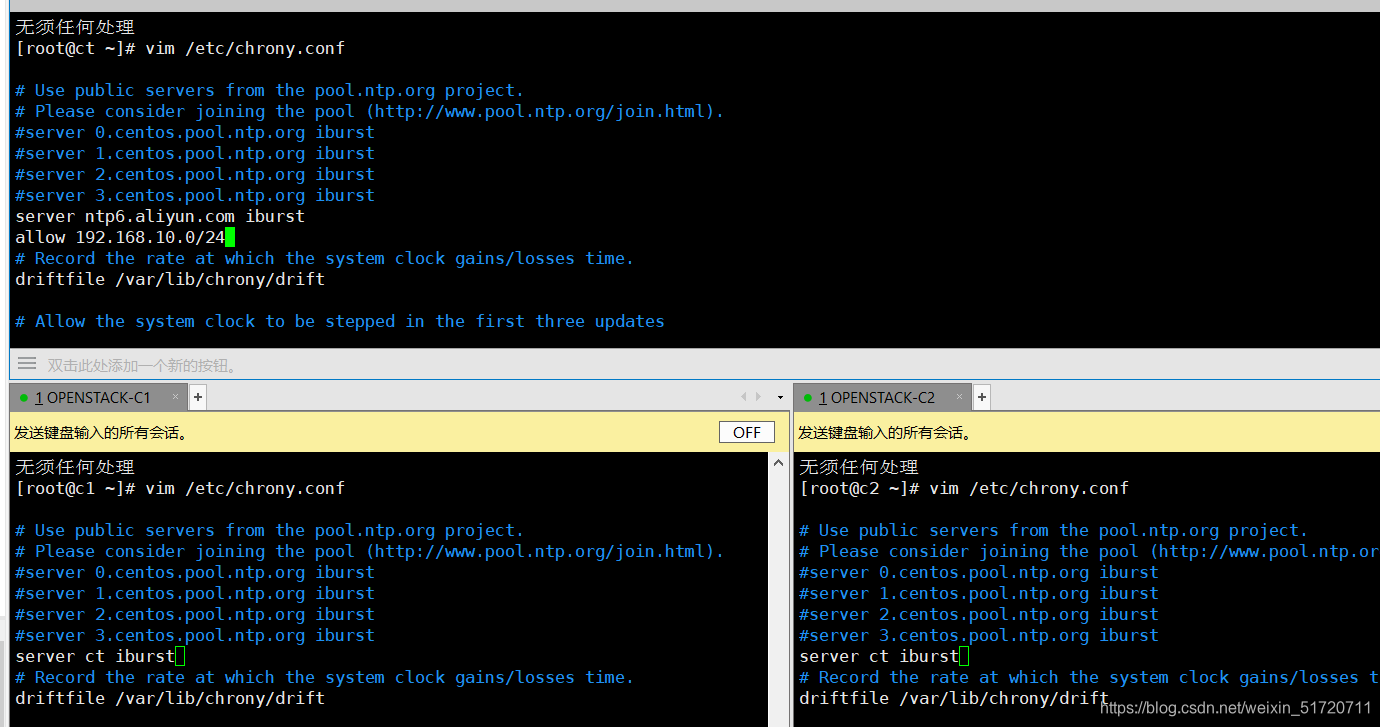The image size is (1380, 727).
Task: Close the OPENSTACK-C2 tab
Action: point(960,397)
